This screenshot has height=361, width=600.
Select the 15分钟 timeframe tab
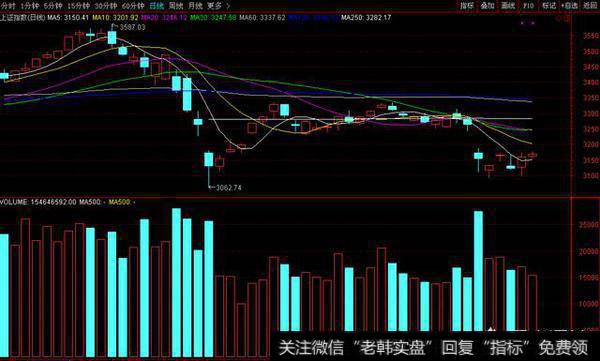tap(78, 6)
